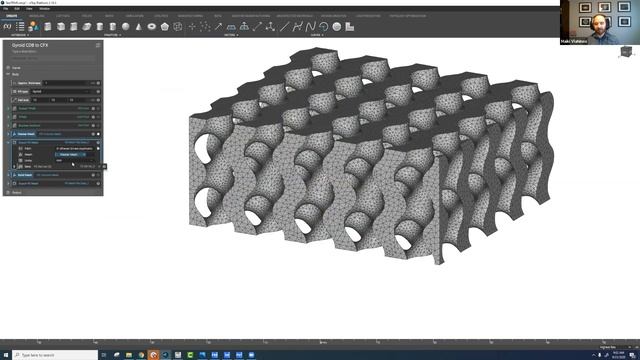This screenshot has height=360, width=640.
Task: Collapse the Body section
Action: (8, 74)
